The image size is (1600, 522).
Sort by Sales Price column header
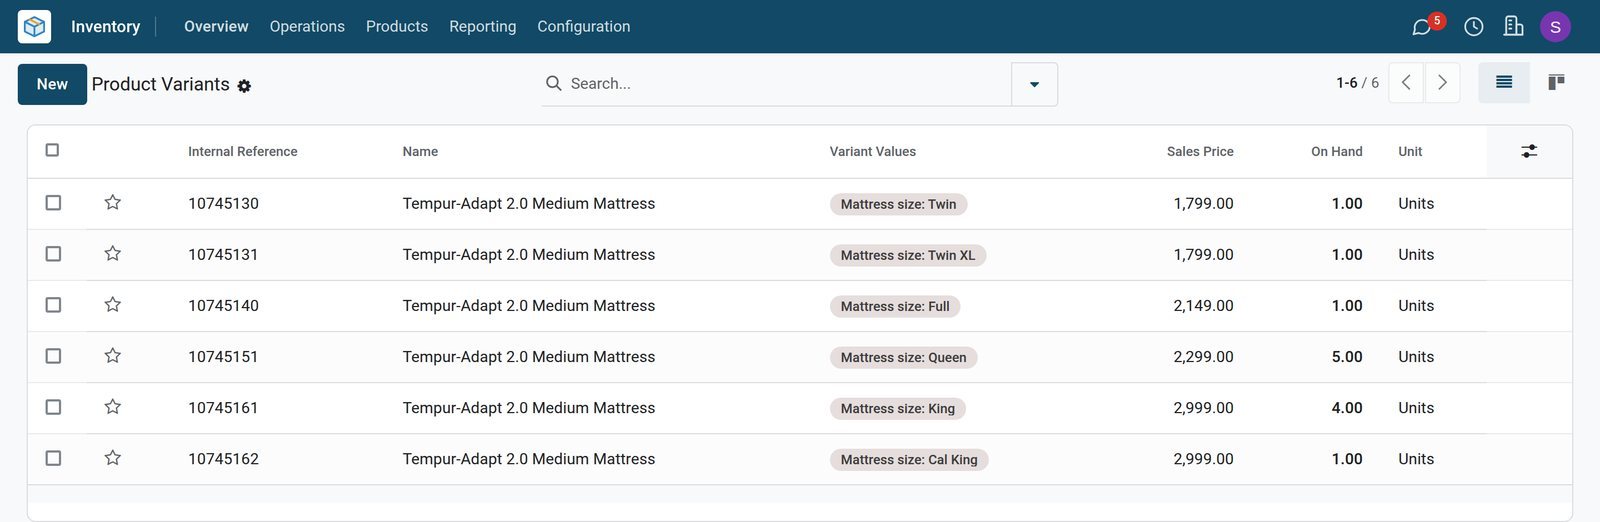pos(1200,152)
